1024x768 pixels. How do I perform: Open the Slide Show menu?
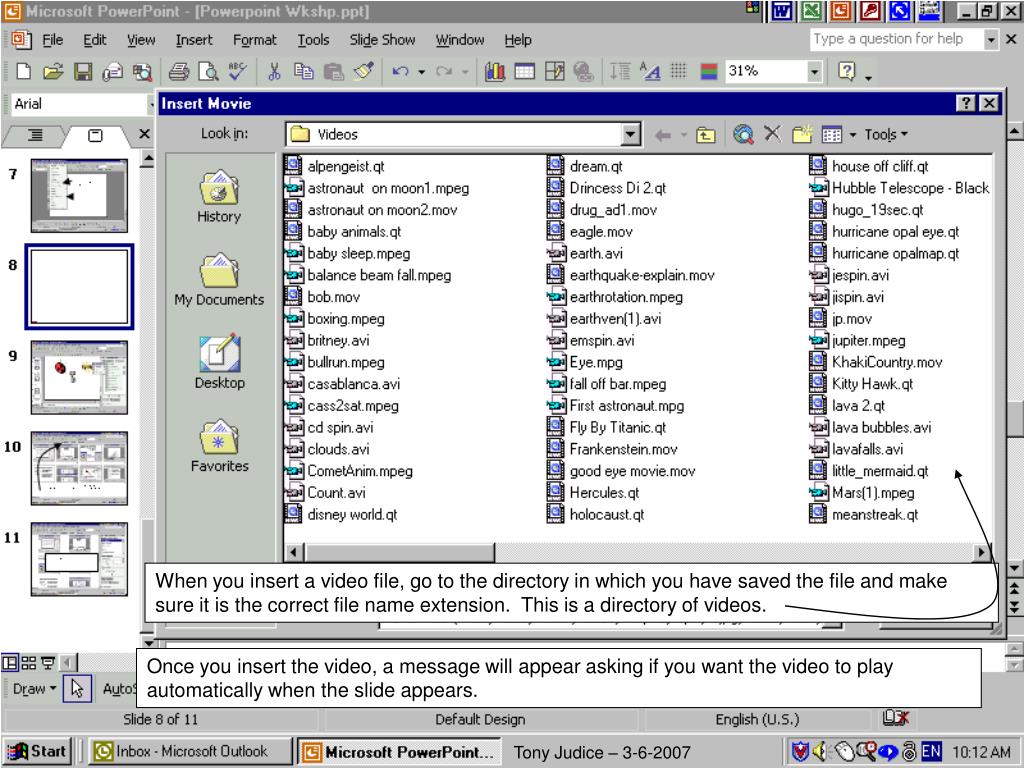[x=382, y=40]
